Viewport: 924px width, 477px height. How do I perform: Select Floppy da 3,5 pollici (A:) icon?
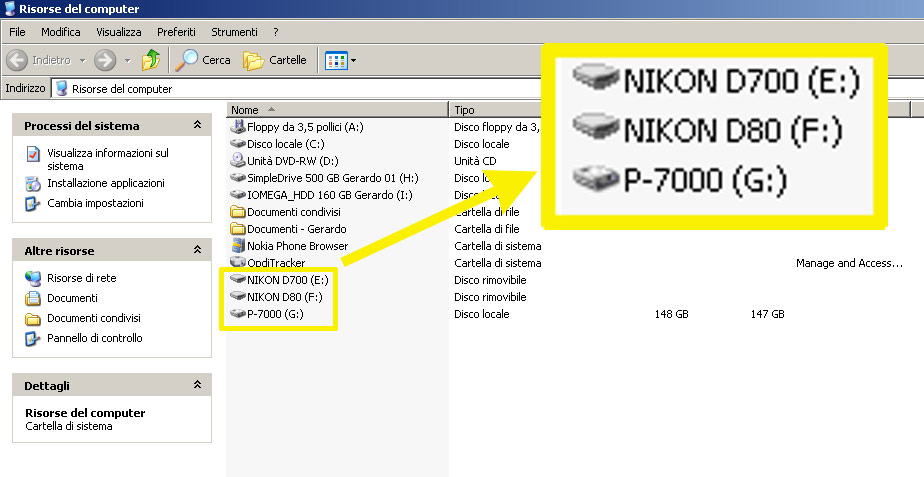[237, 126]
